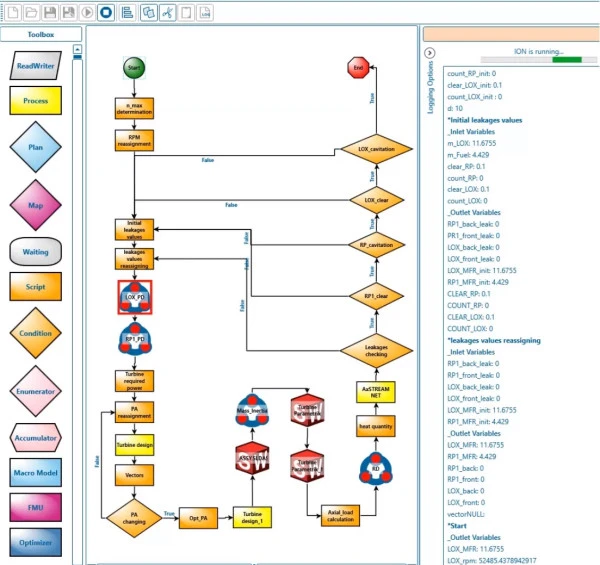
Task: Click the '*Initial leakages values' log heading
Action: (x=484, y=120)
